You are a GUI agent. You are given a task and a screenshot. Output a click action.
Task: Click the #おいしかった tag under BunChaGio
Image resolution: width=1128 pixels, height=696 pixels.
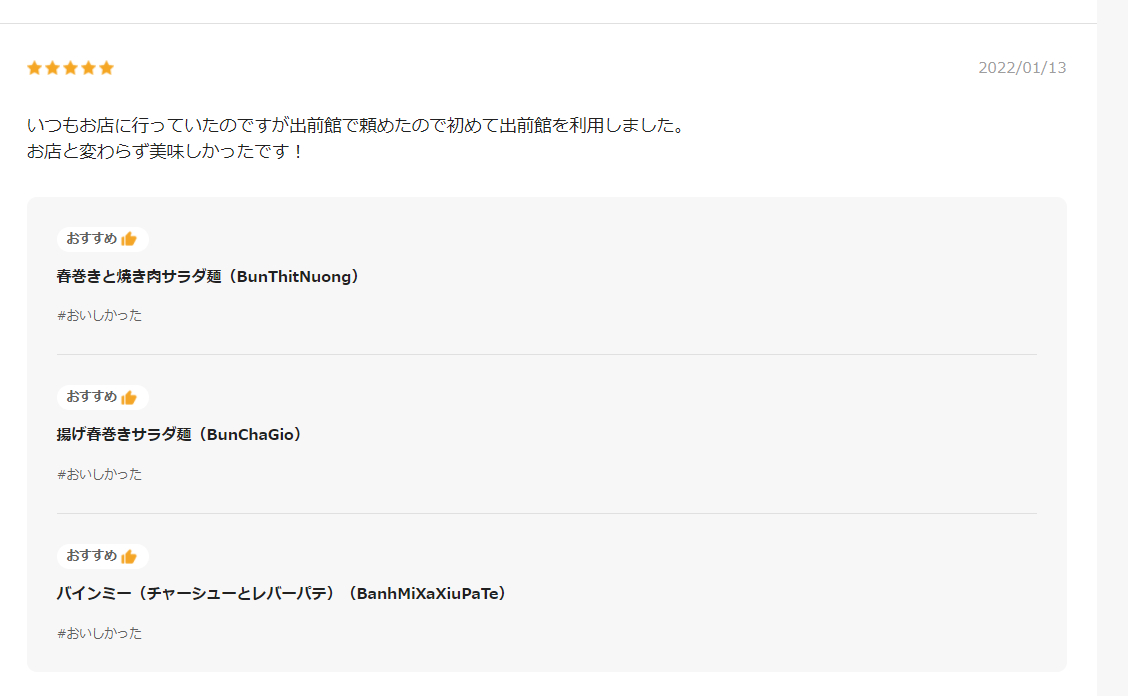pyautogui.click(x=99, y=474)
